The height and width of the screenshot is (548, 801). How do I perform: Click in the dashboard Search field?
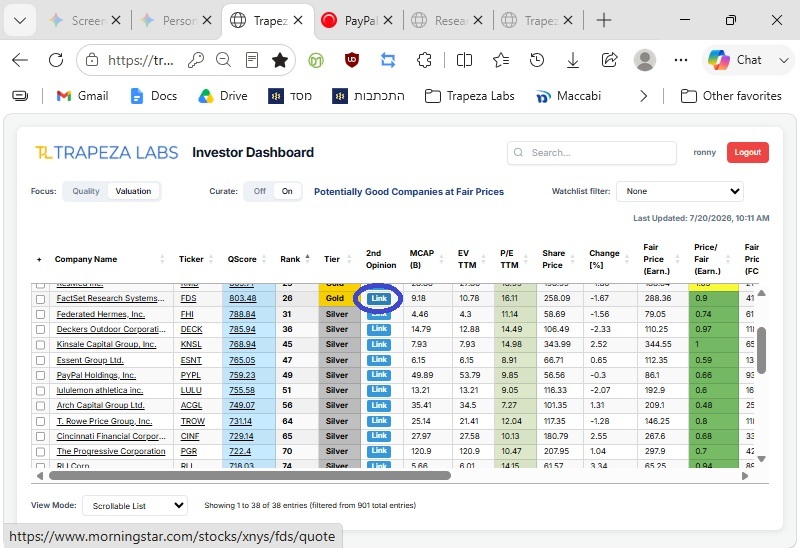click(x=592, y=153)
